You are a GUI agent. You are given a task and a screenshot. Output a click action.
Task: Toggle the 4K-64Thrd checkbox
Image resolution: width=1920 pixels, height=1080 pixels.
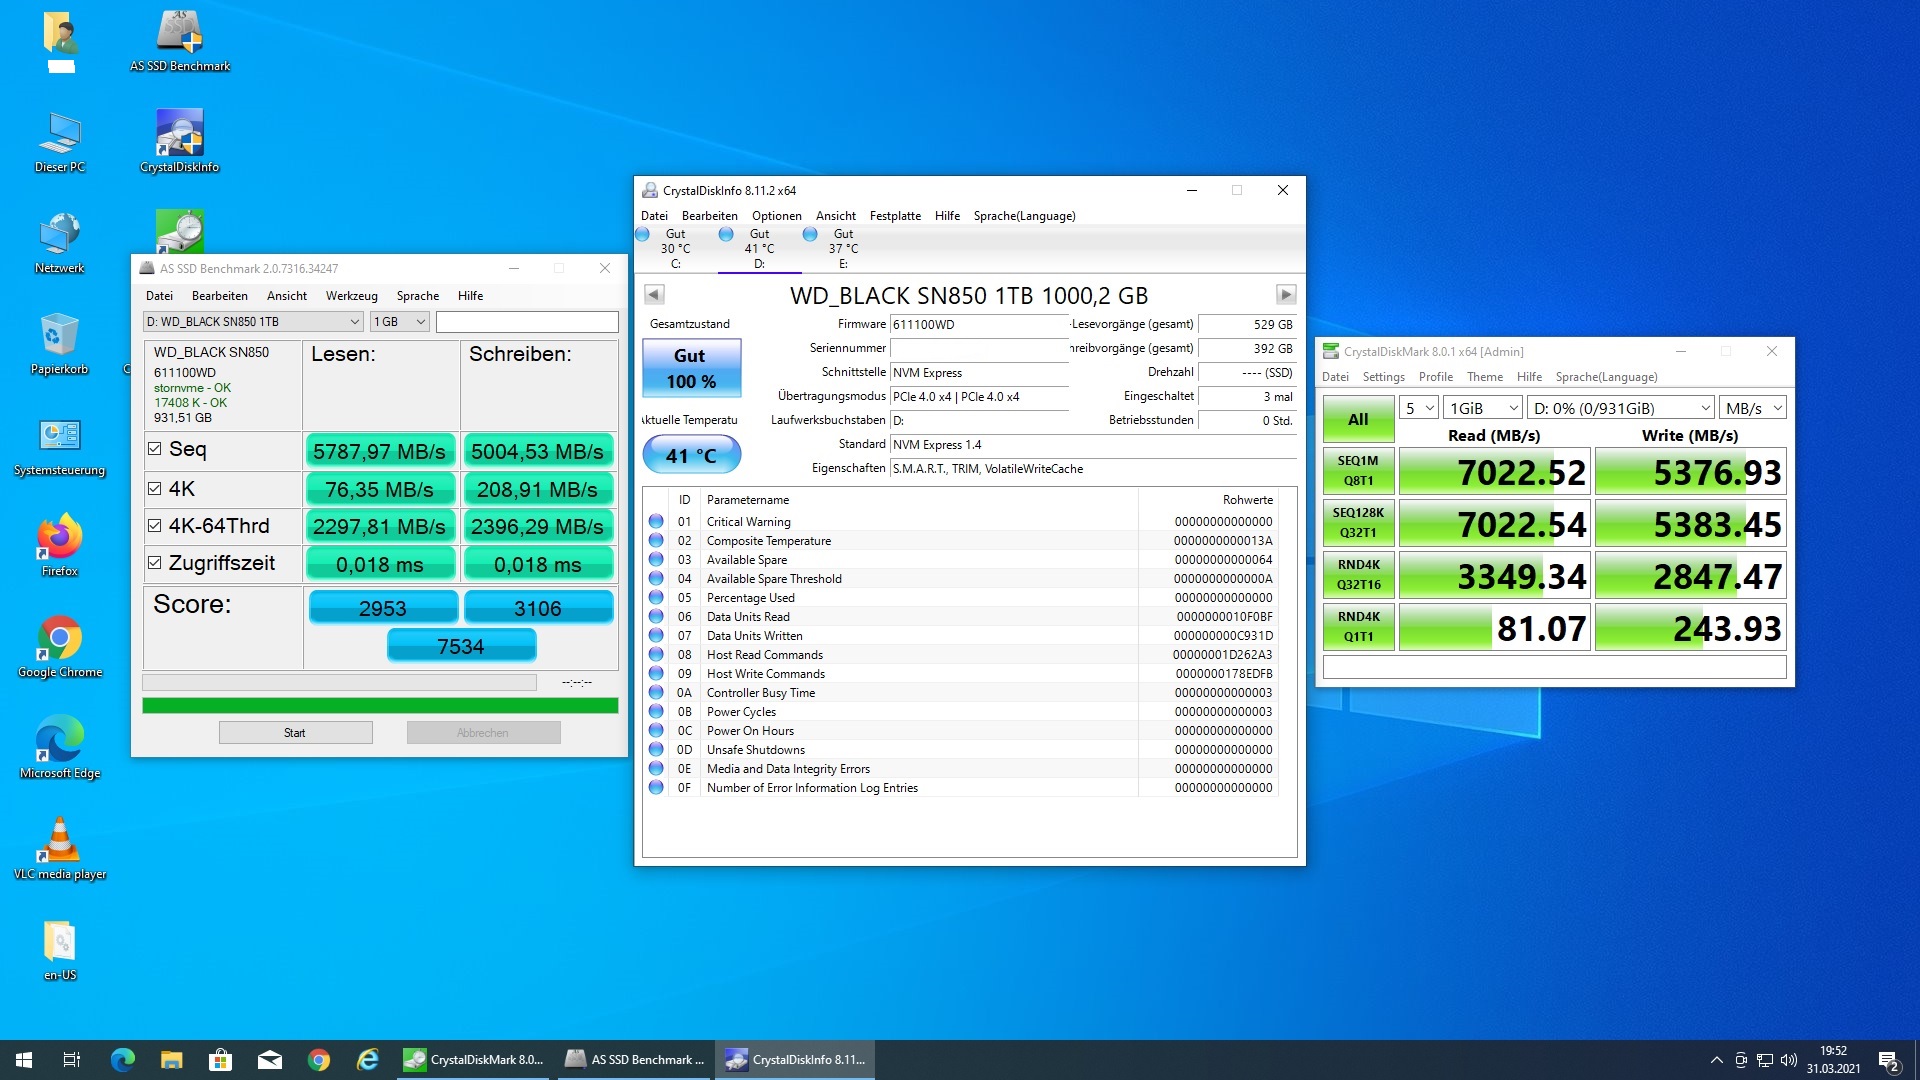tap(155, 526)
